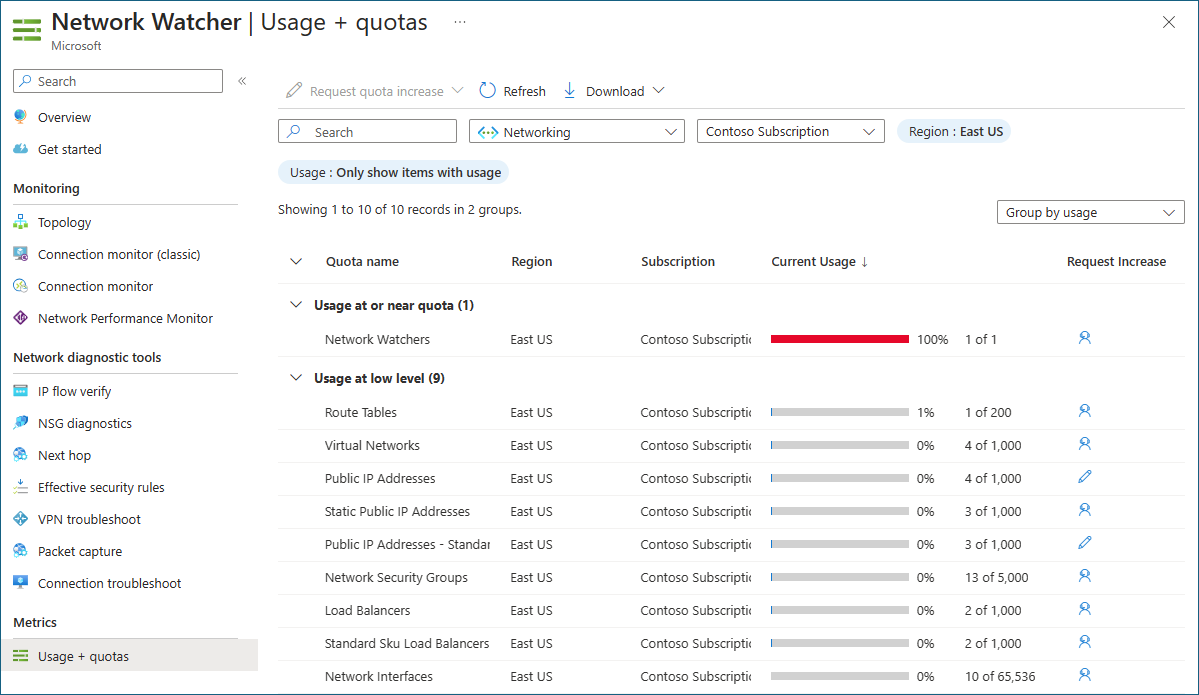Open Packet capture in sidebar
1199x695 pixels.
(x=79, y=551)
